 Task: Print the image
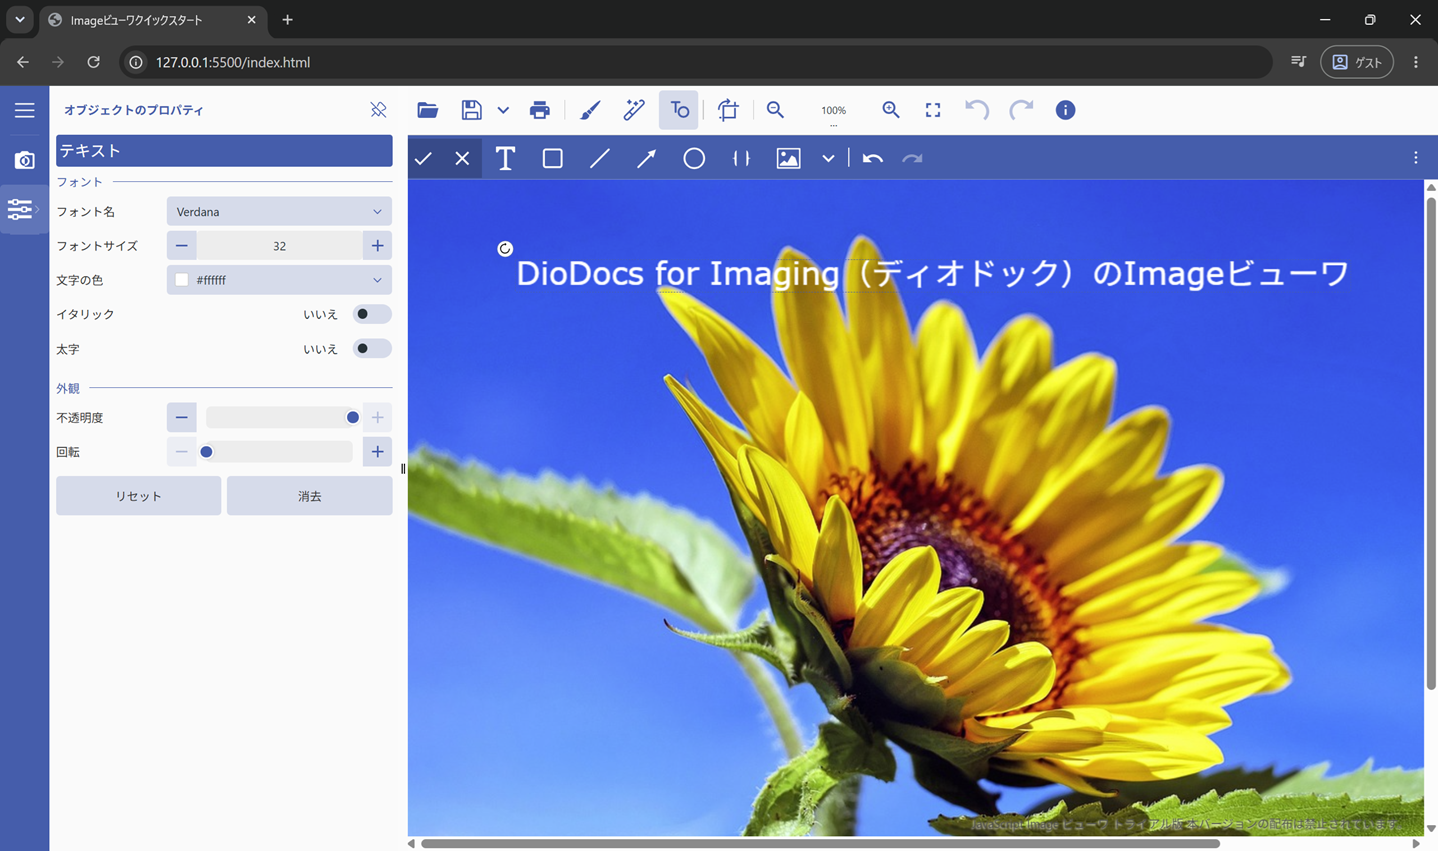[539, 110]
